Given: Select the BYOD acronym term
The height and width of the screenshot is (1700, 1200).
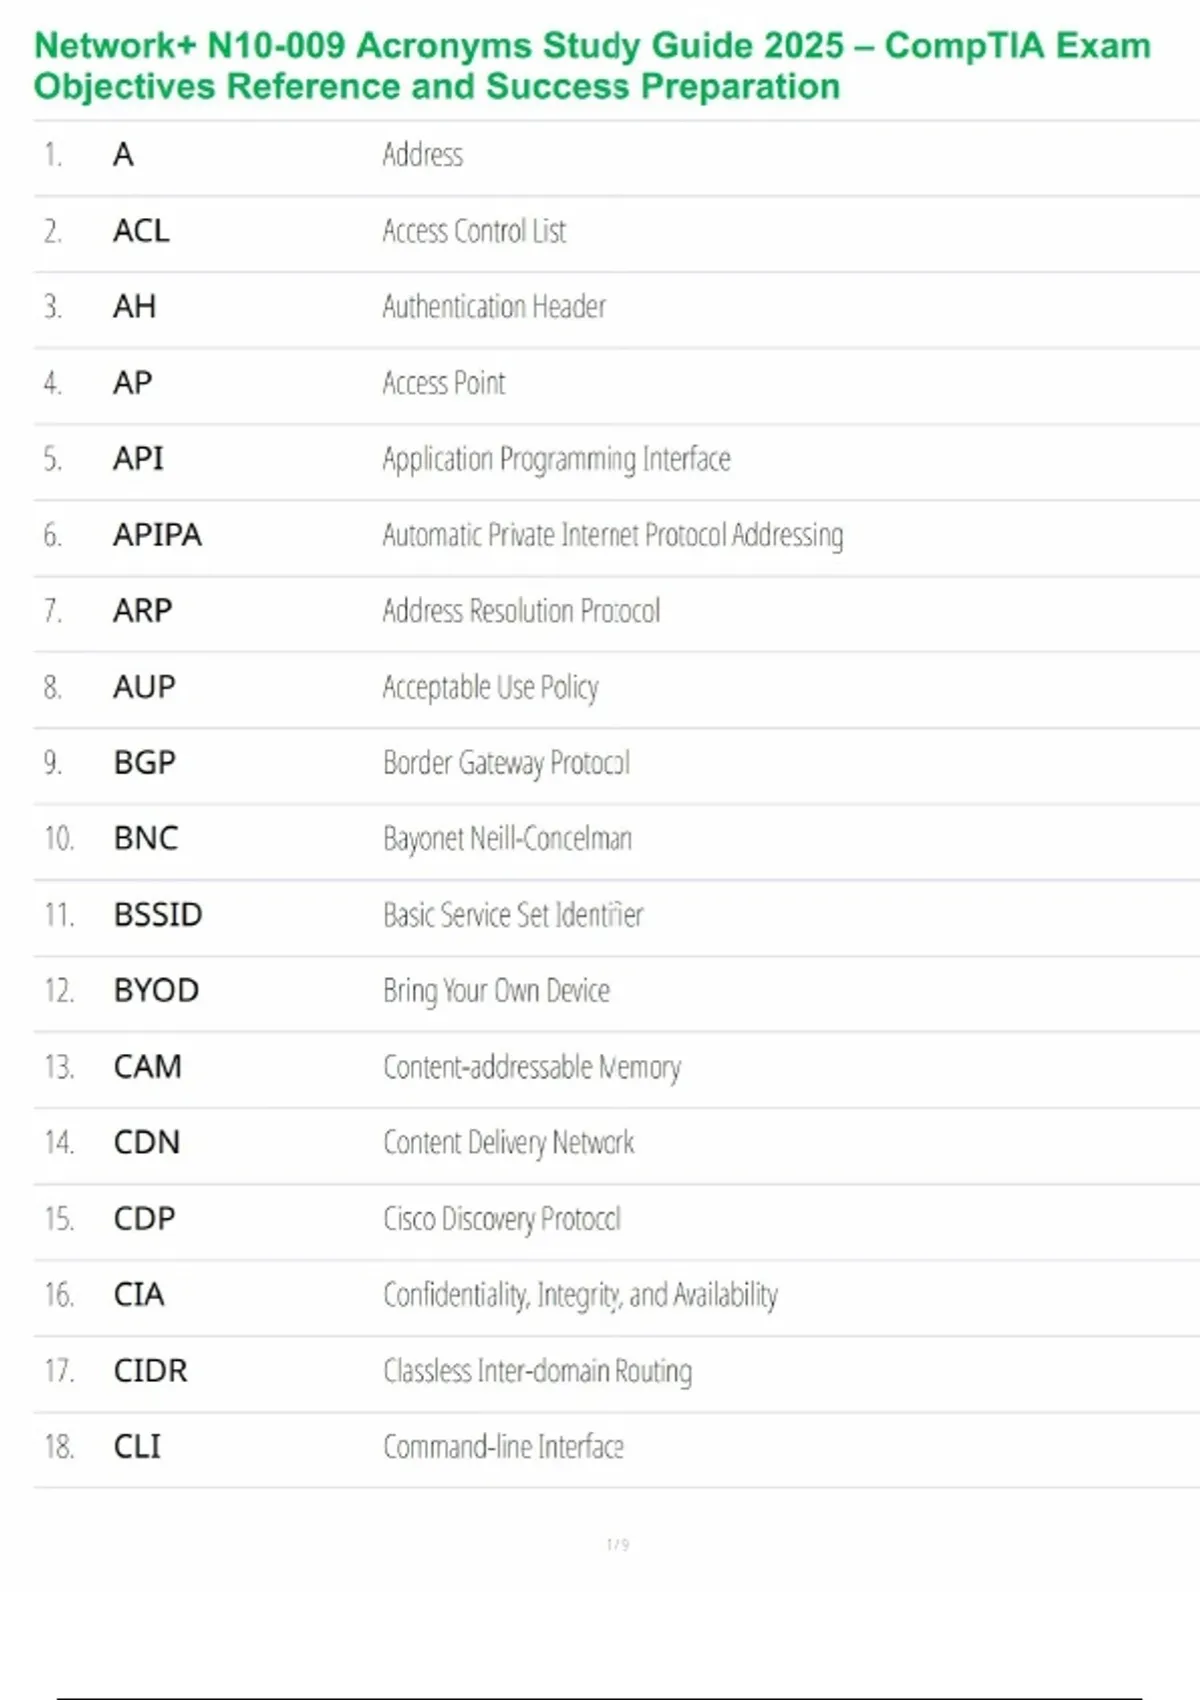Looking at the screenshot, I should click(156, 991).
